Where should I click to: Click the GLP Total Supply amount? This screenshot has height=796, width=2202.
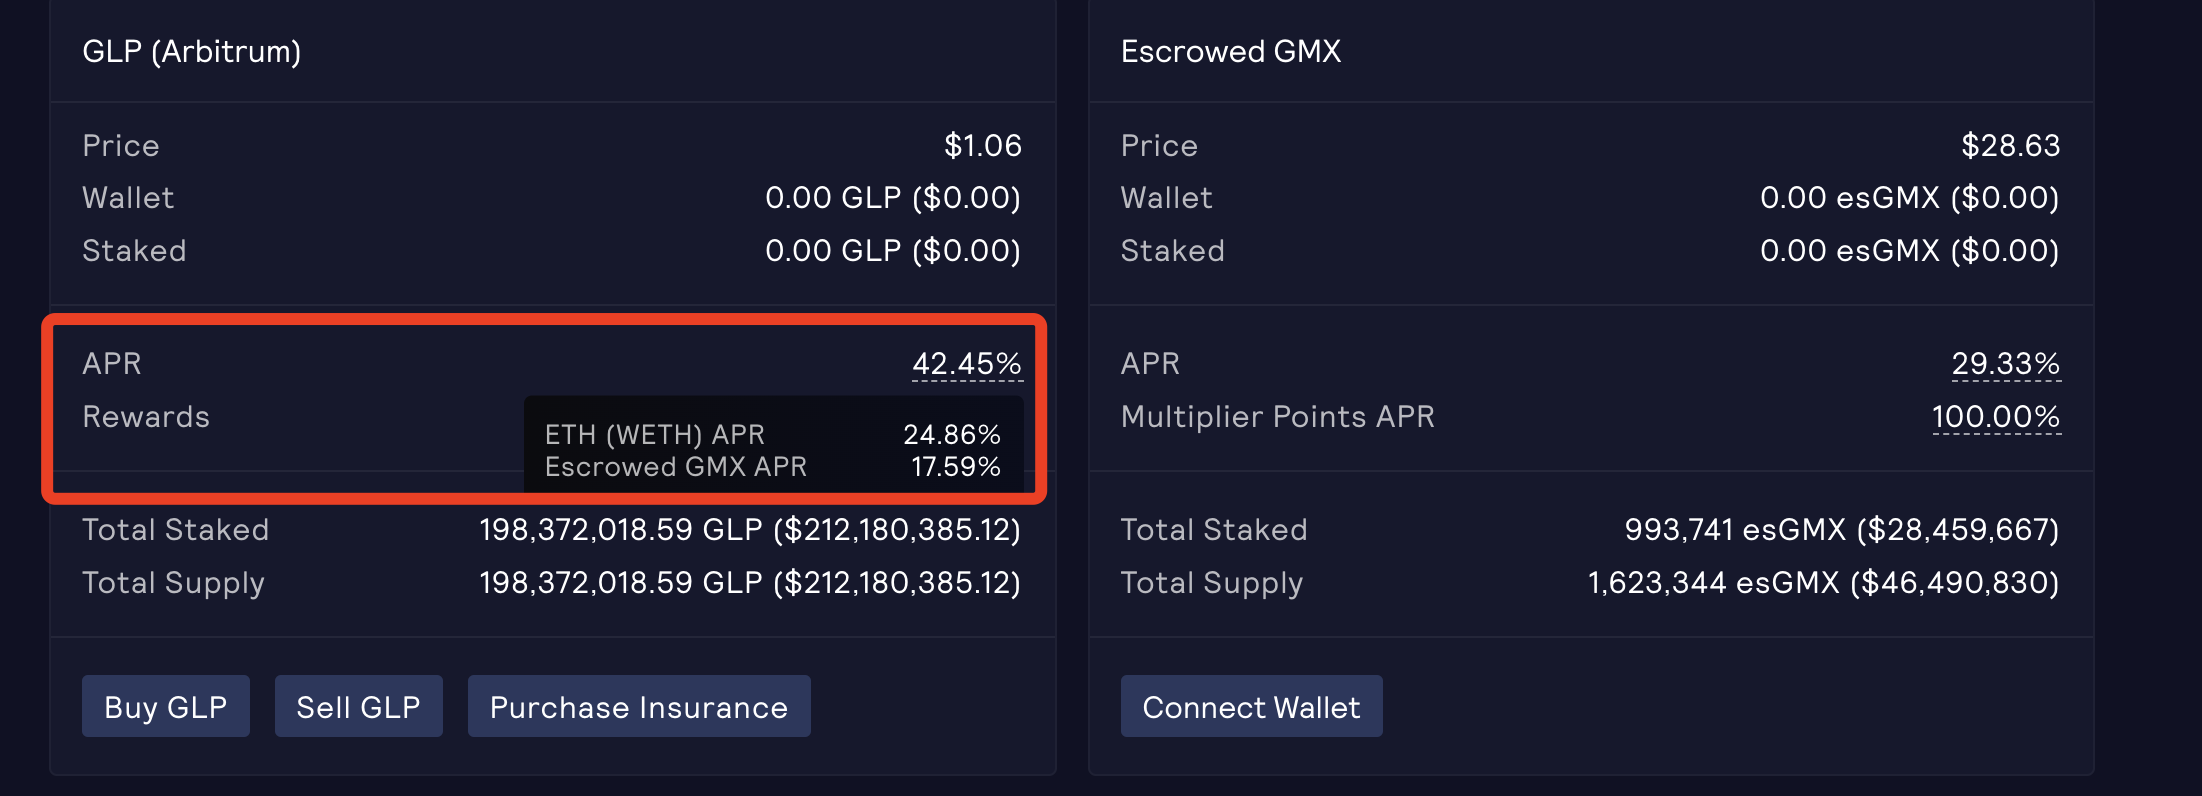click(x=749, y=583)
